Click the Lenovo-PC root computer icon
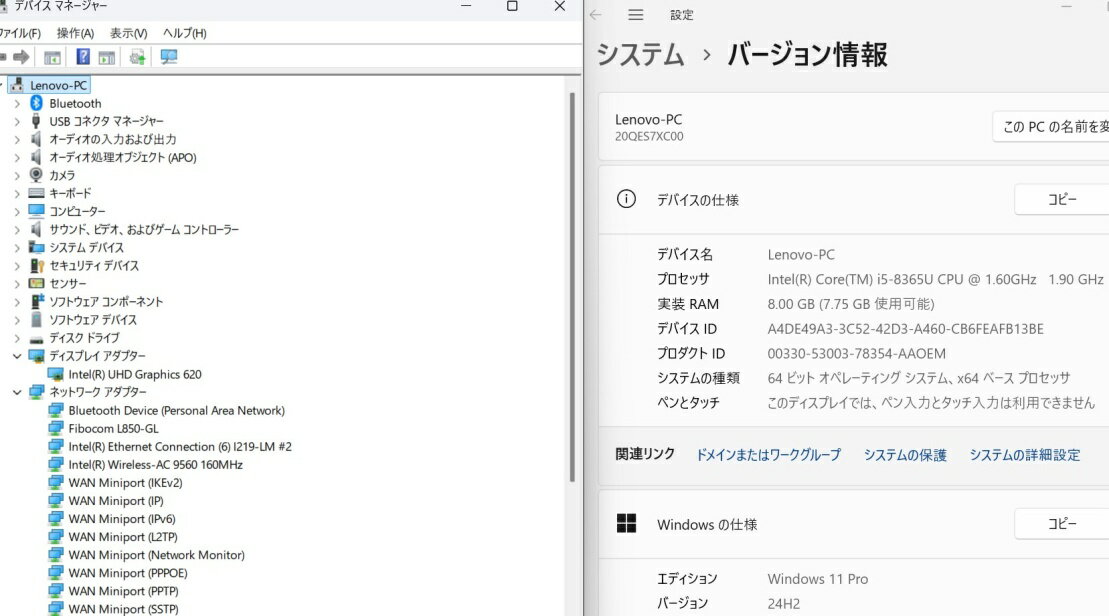 click(x=18, y=85)
